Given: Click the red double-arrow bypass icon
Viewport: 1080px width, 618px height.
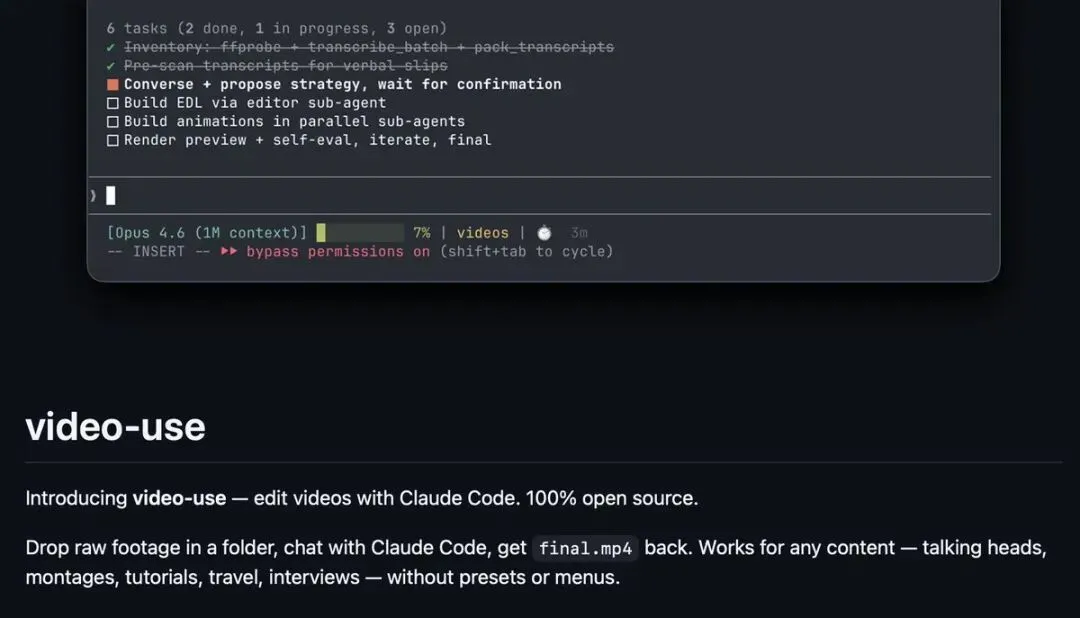Looking at the screenshot, I should click(229, 252).
